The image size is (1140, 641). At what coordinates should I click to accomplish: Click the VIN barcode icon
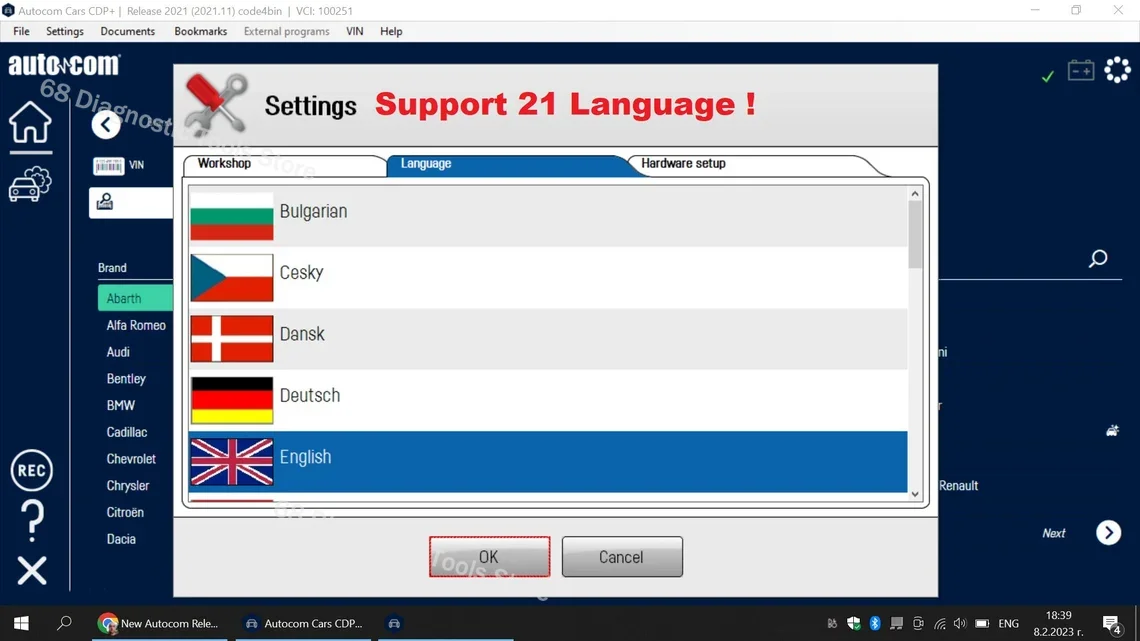[108, 166]
